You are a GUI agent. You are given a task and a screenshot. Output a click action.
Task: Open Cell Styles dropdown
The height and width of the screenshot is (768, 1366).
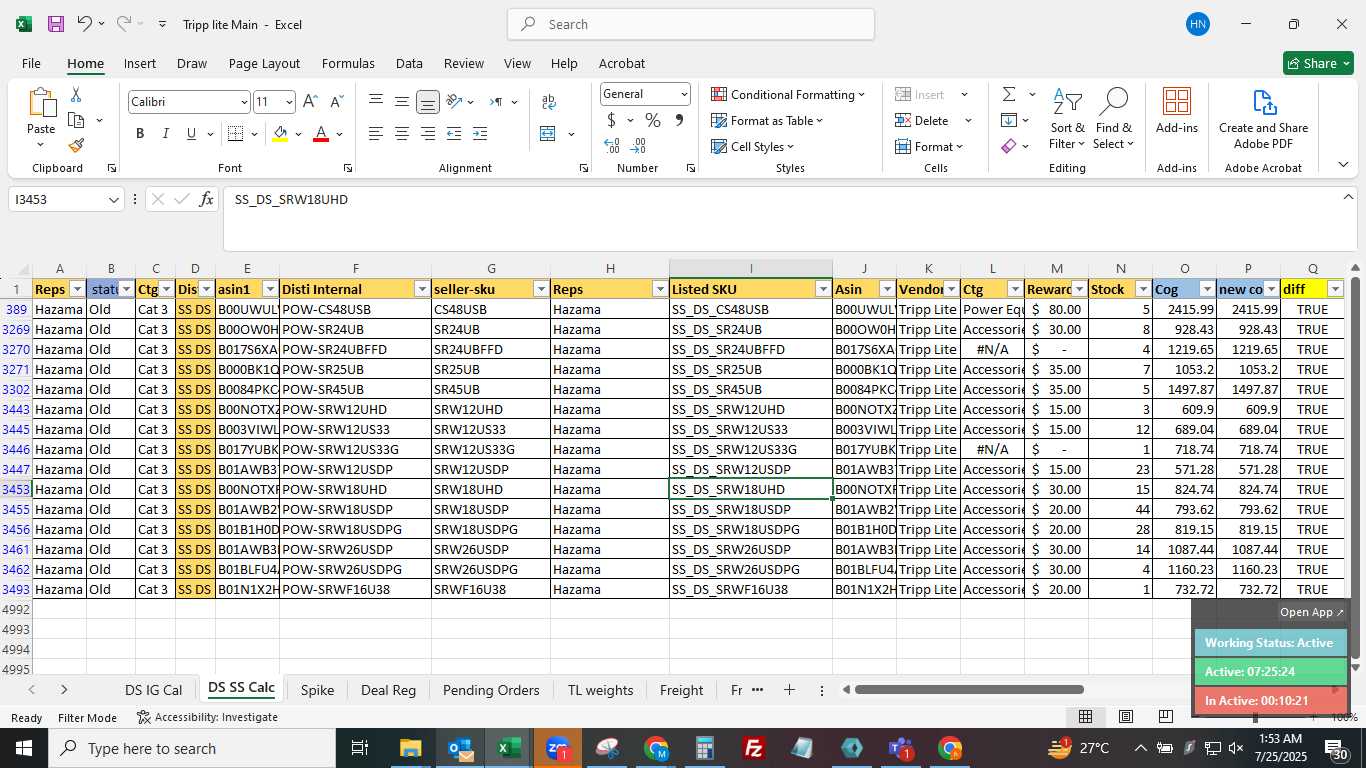tap(752, 146)
